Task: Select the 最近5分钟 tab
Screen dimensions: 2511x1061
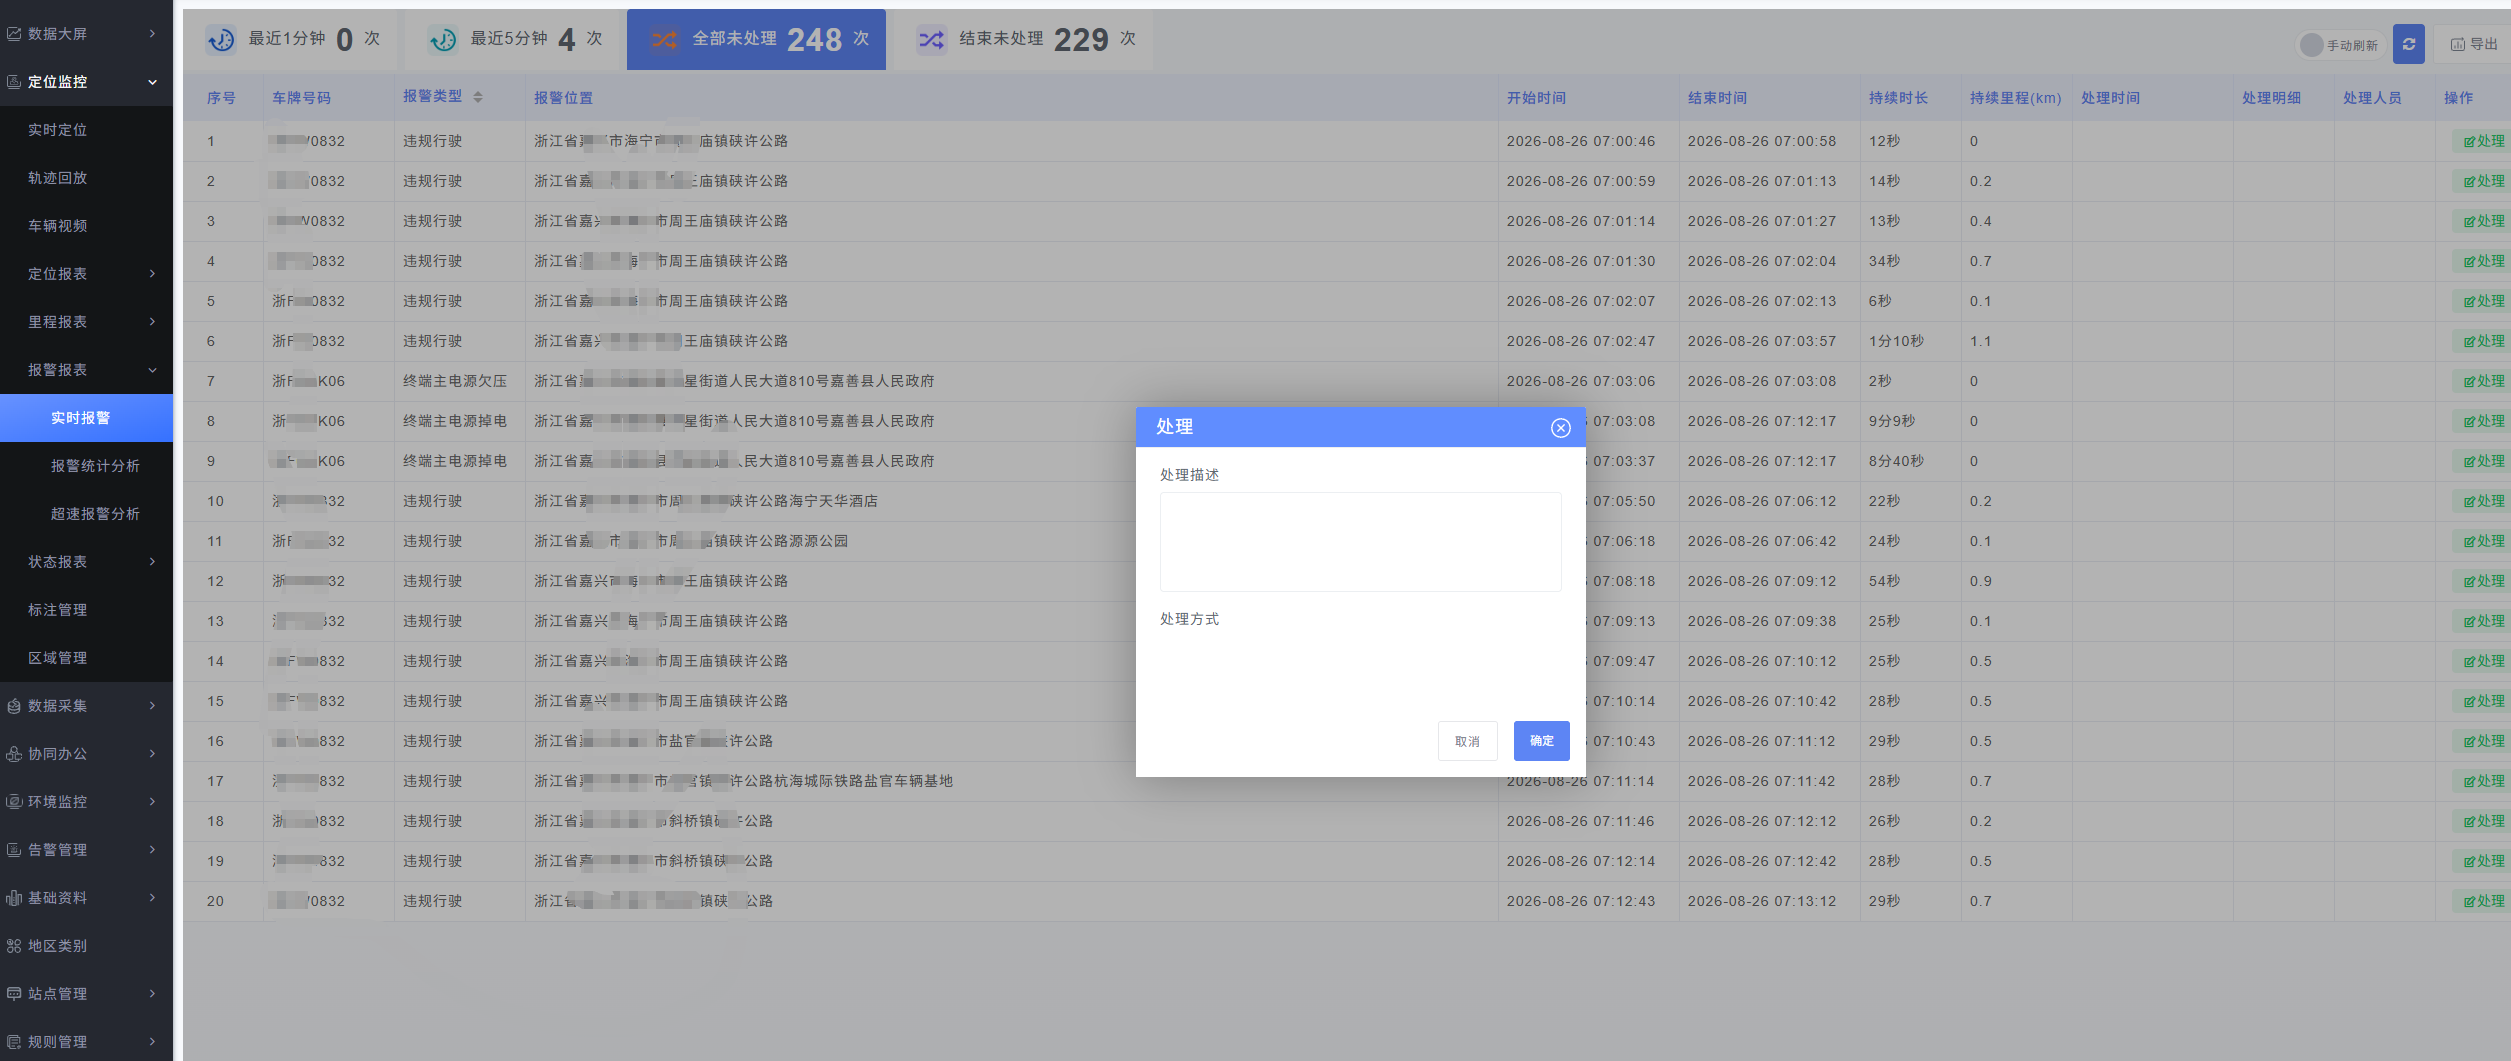Action: (x=514, y=39)
